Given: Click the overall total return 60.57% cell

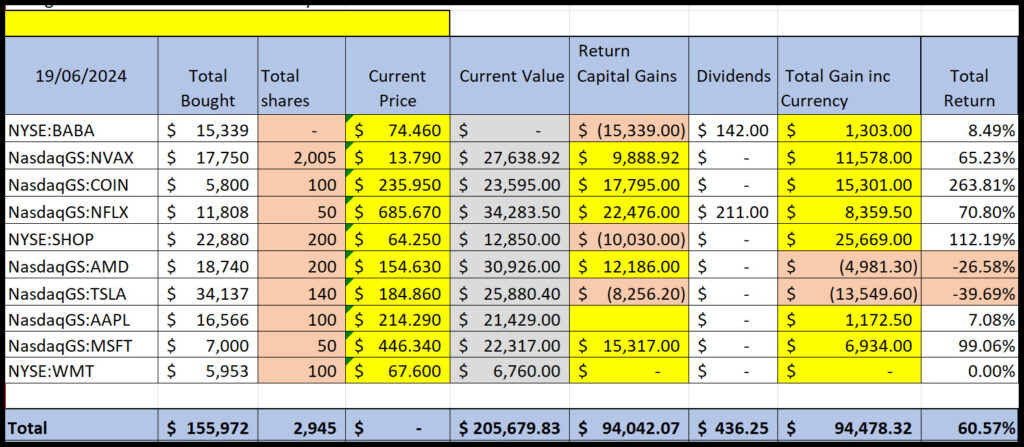Looking at the screenshot, I should coord(970,428).
